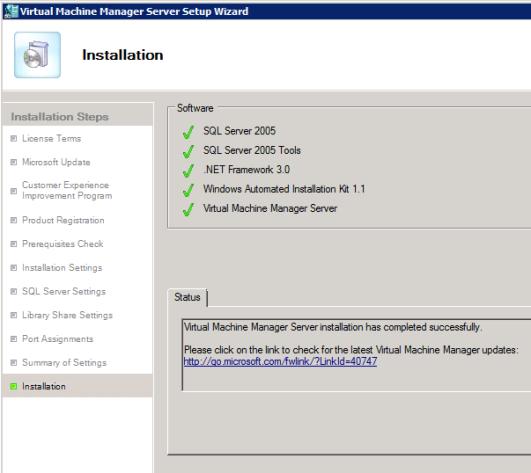Click checkmark for Windows Automated Installation Kit 1.1

click(188, 190)
